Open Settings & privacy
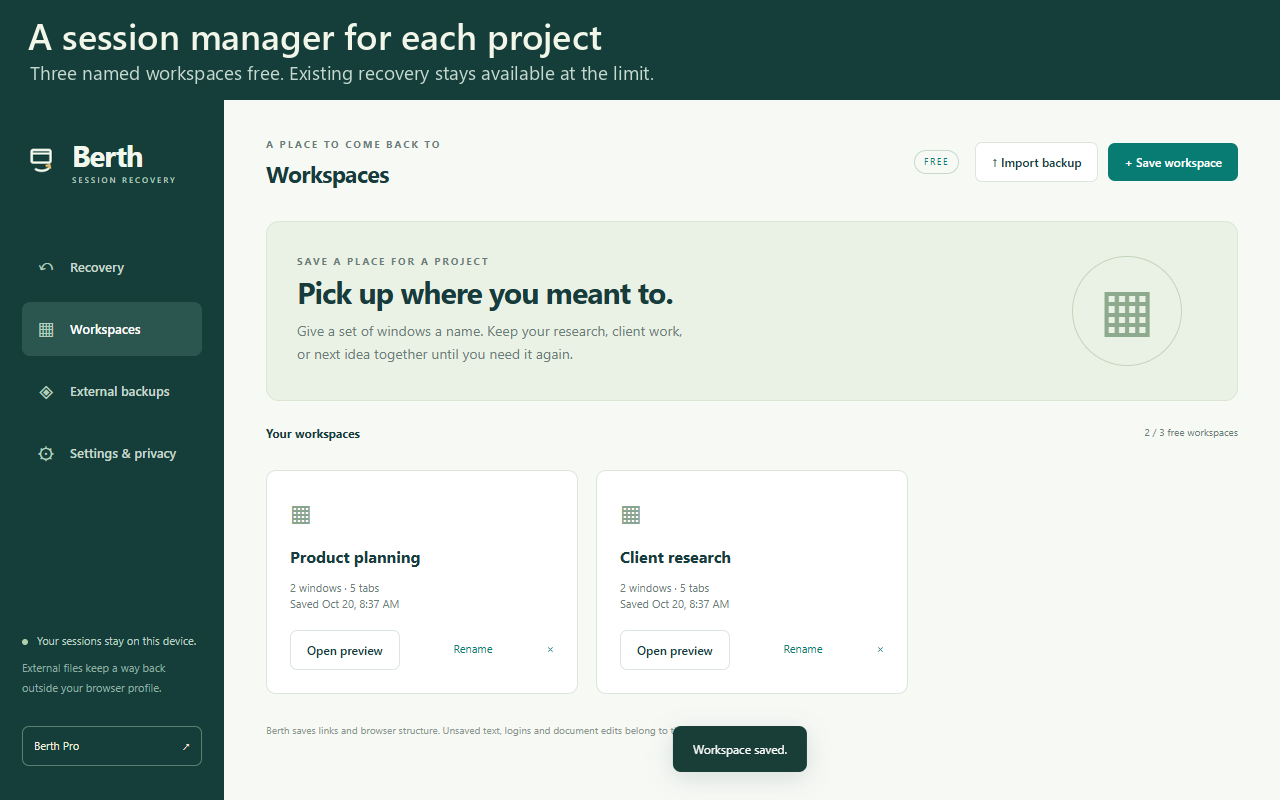The image size is (1280, 800). click(x=112, y=453)
